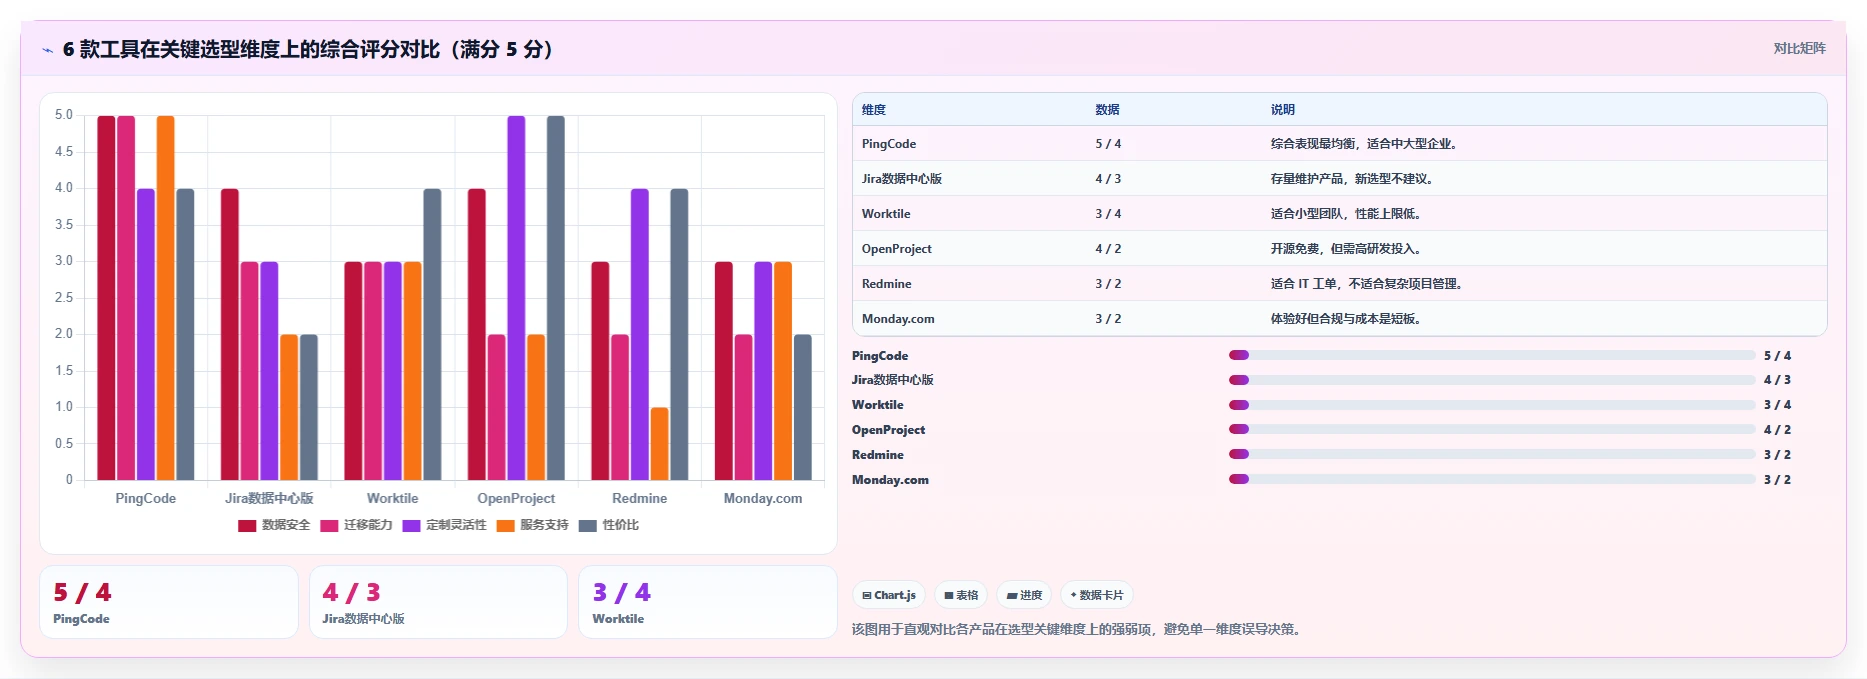Click the chart main title text

click(x=308, y=49)
